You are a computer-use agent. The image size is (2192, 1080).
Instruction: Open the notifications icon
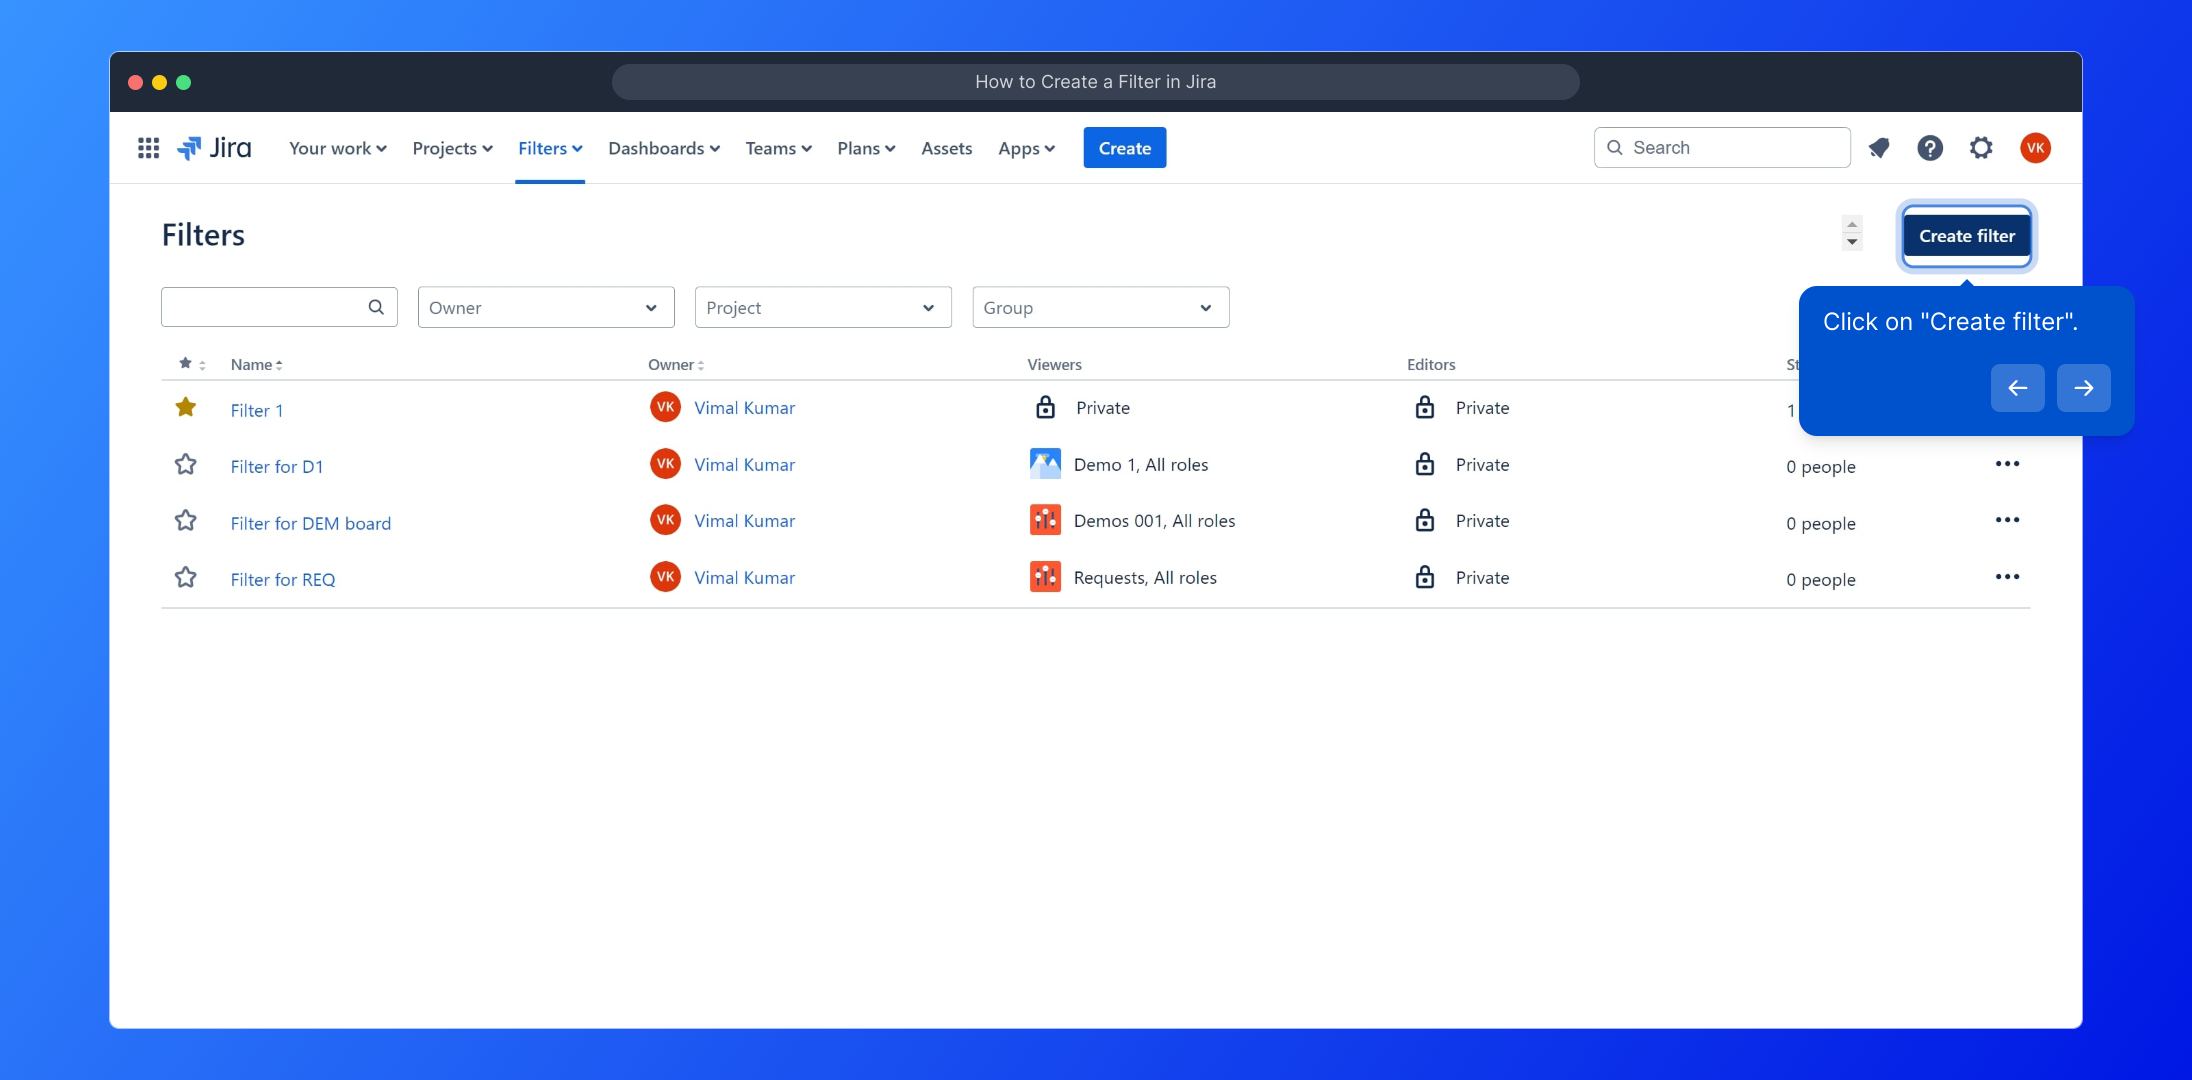[x=1879, y=148]
